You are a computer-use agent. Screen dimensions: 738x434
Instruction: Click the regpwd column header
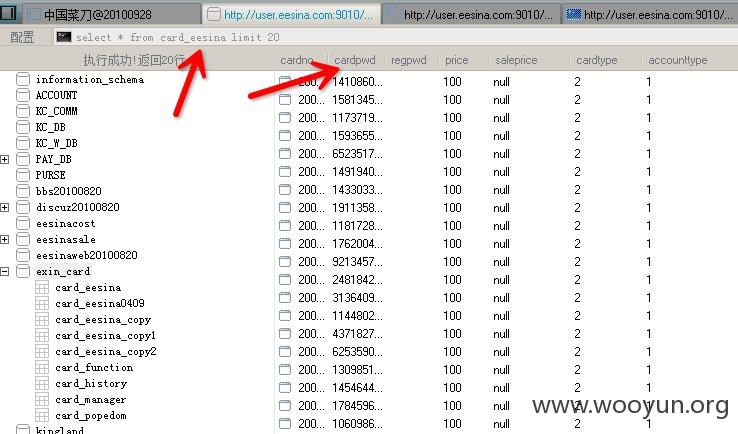pyautogui.click(x=409, y=60)
